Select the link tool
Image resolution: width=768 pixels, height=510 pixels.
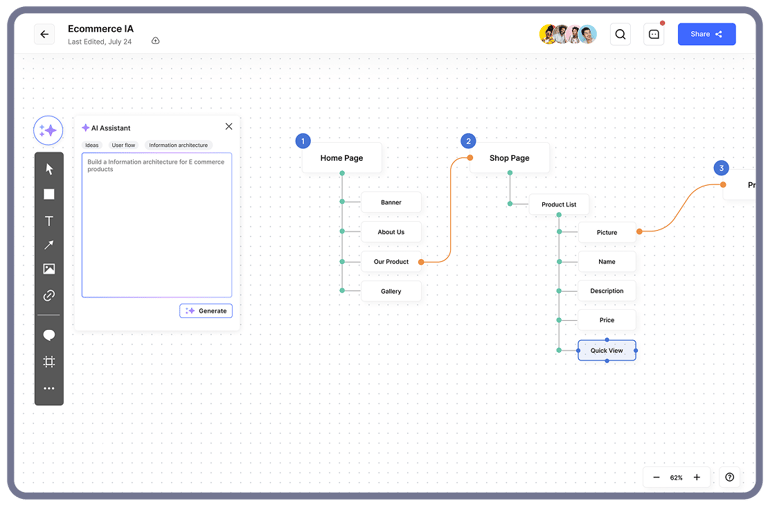49,295
